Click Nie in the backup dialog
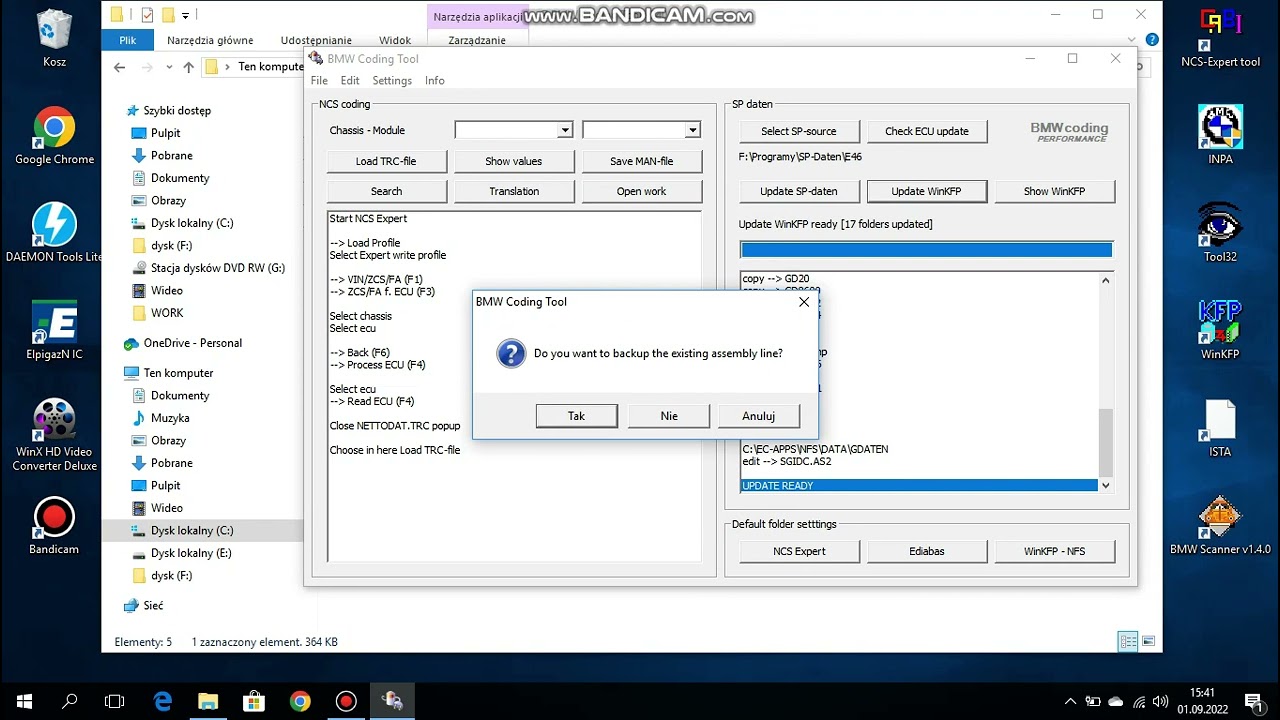Image resolution: width=1280 pixels, height=720 pixels. point(669,416)
